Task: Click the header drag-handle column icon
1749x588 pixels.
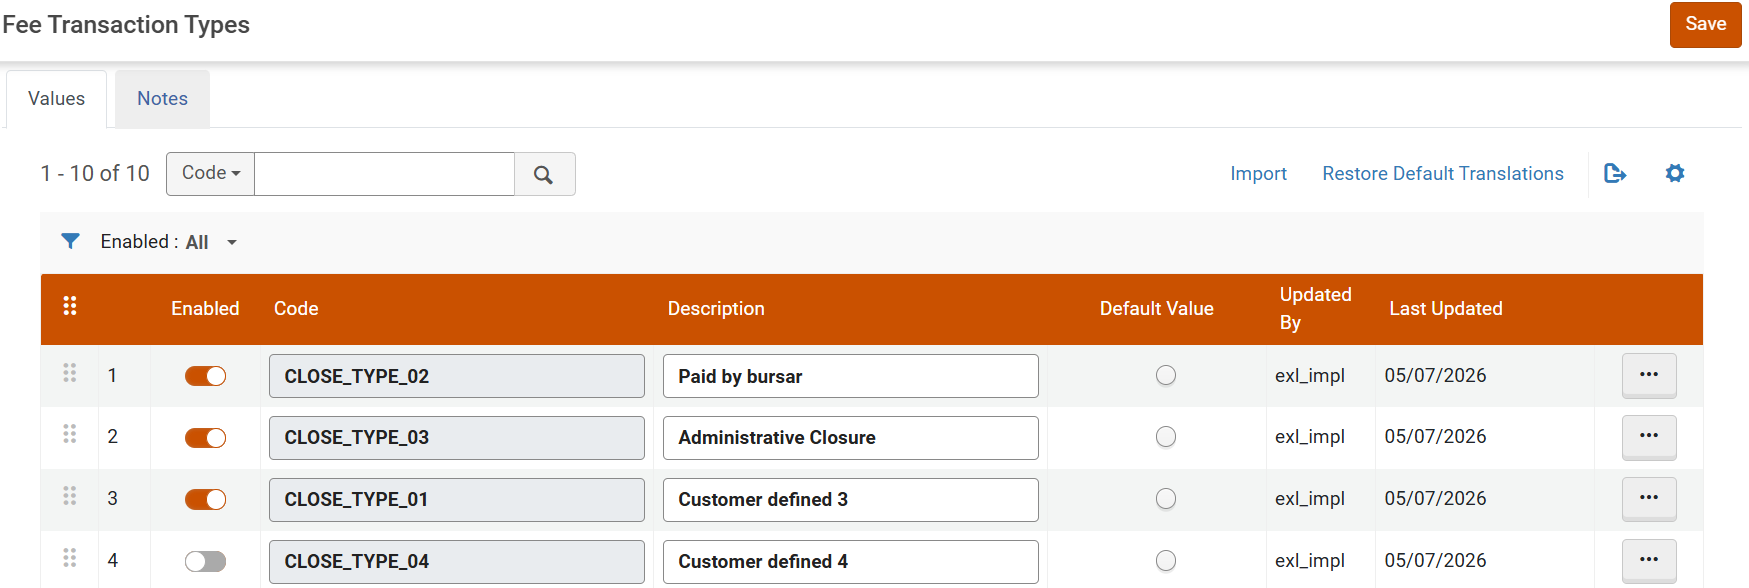Action: click(70, 306)
